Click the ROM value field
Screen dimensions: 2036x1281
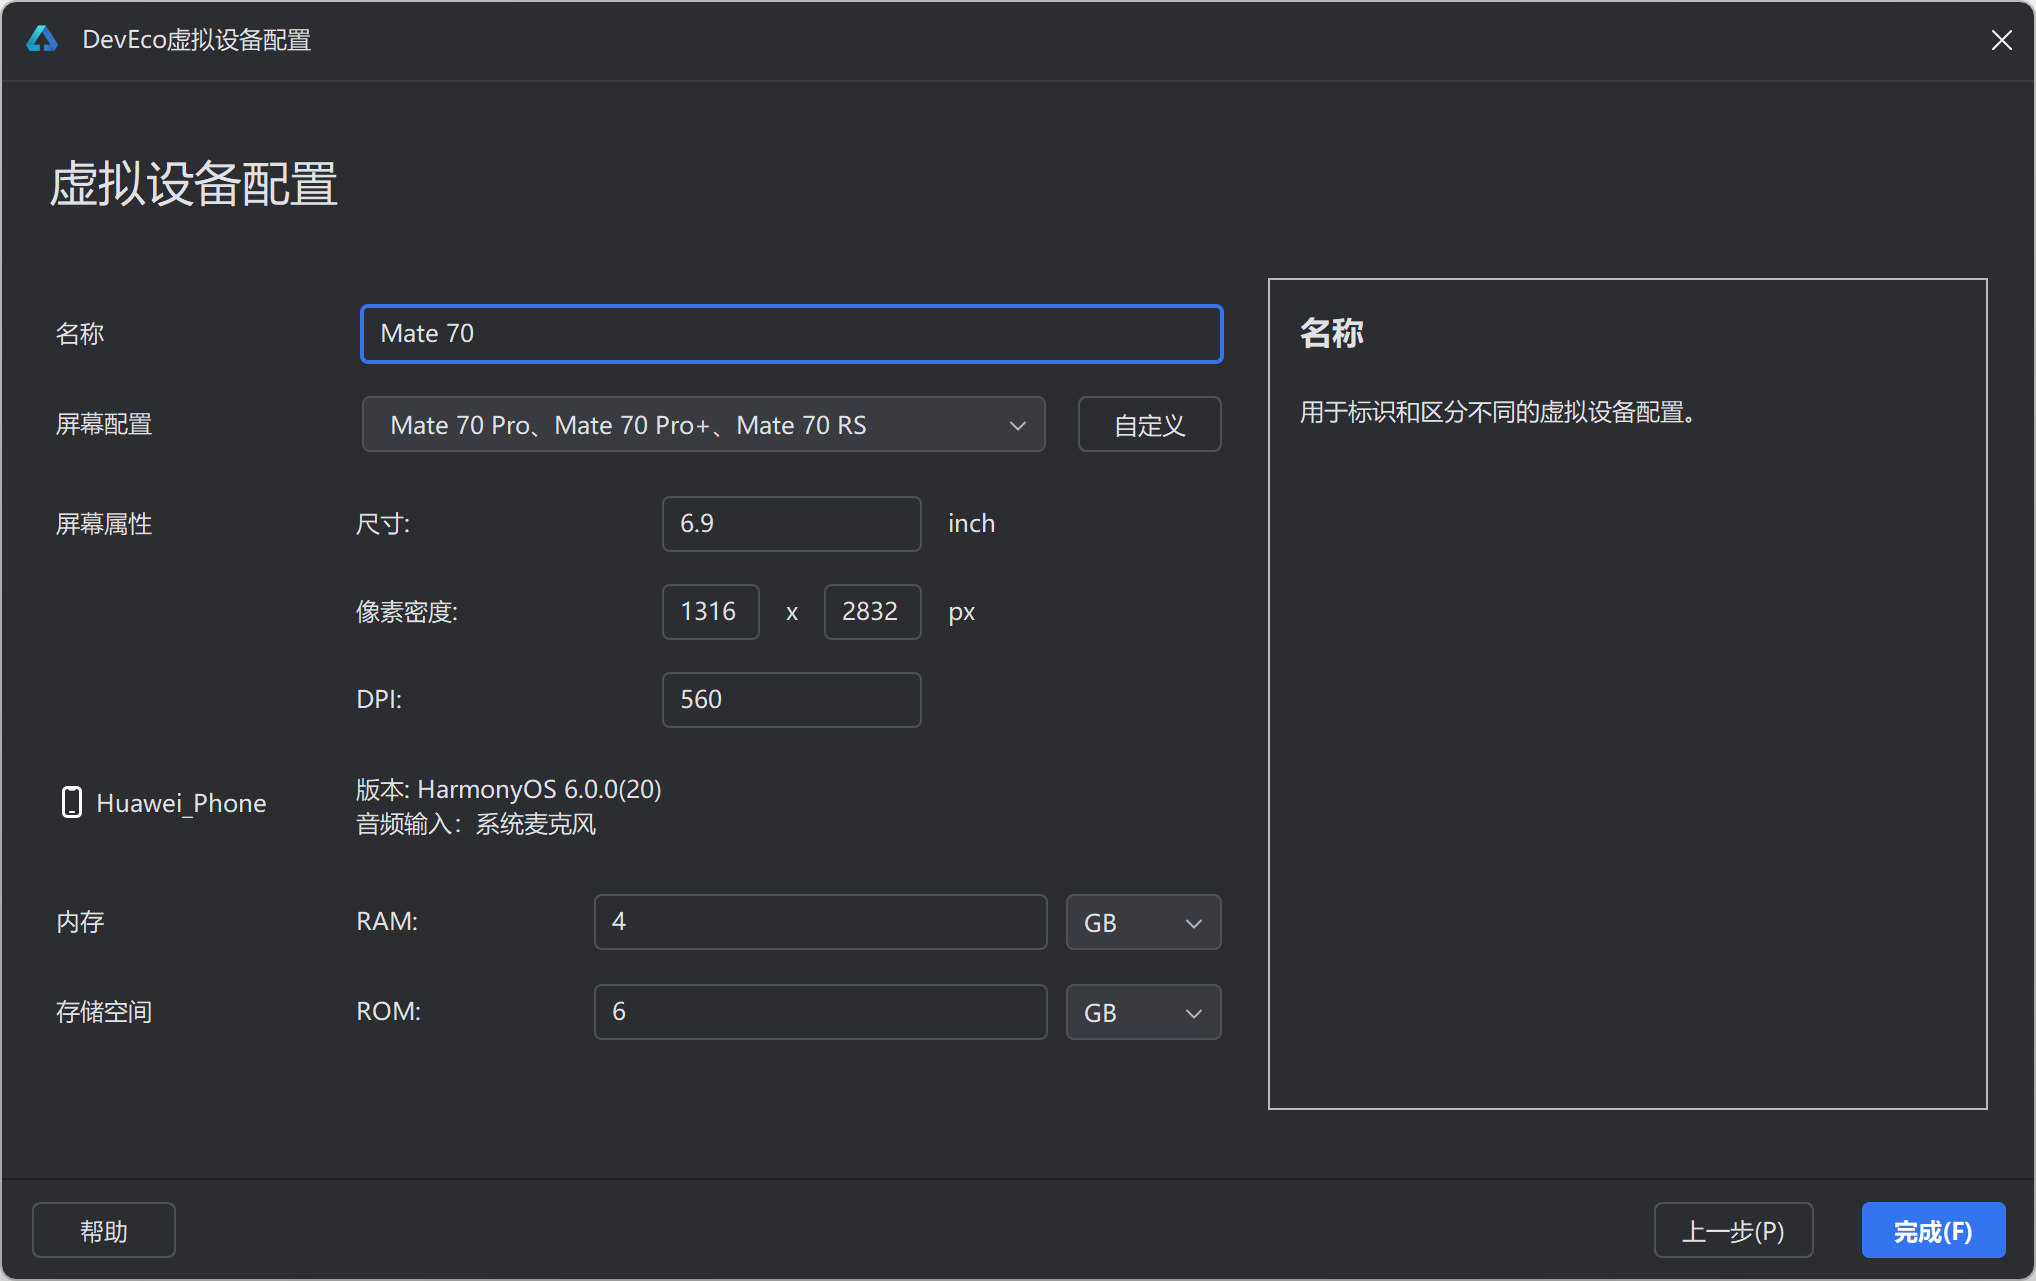[x=820, y=1012]
